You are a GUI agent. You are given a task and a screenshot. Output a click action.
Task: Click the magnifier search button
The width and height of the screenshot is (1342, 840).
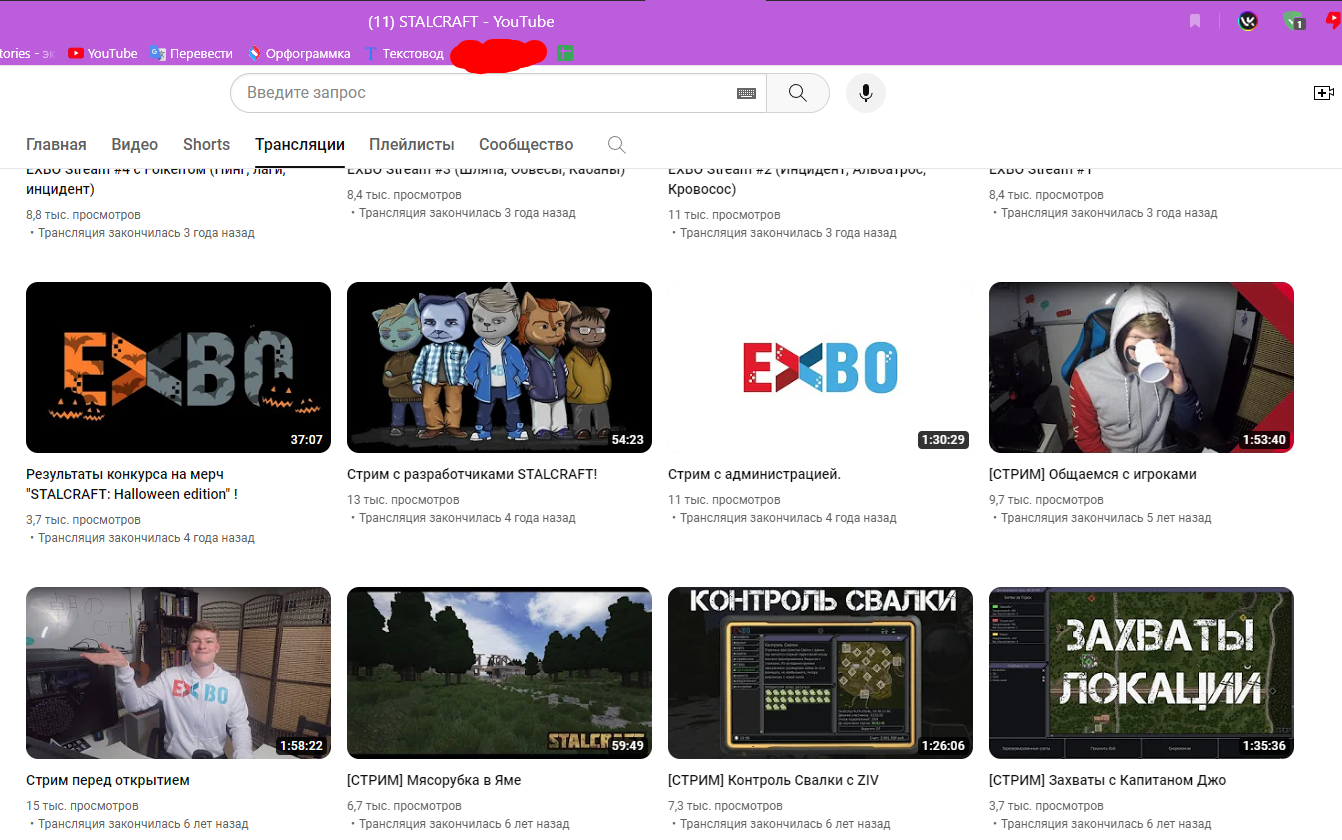tap(797, 93)
